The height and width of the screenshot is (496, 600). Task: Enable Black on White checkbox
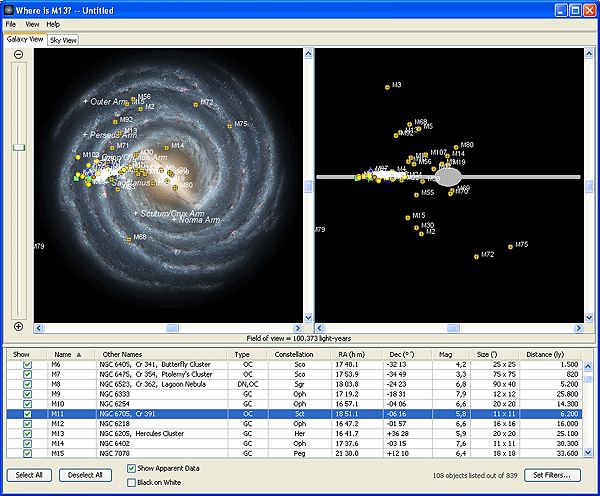[131, 483]
